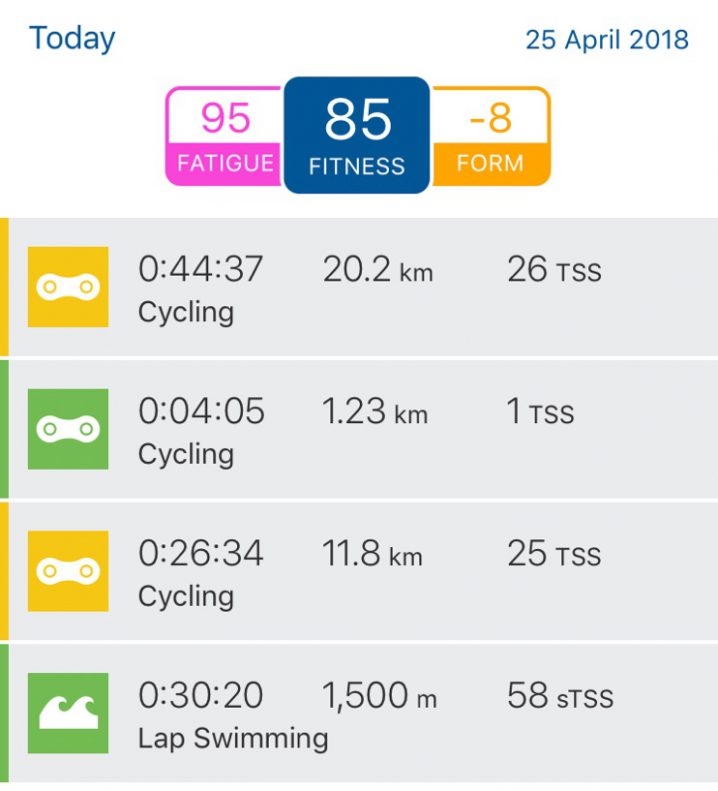Select the pink Fatigue 95 badge
This screenshot has width=718, height=791.
pos(225,136)
